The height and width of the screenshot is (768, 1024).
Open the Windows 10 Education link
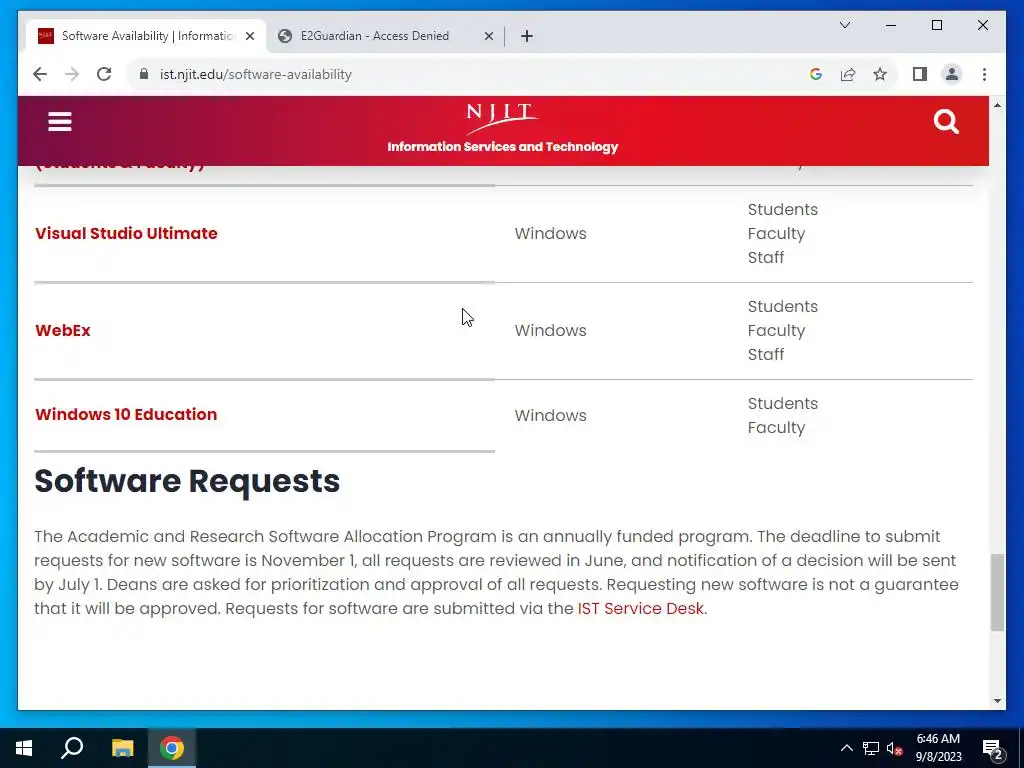point(126,414)
